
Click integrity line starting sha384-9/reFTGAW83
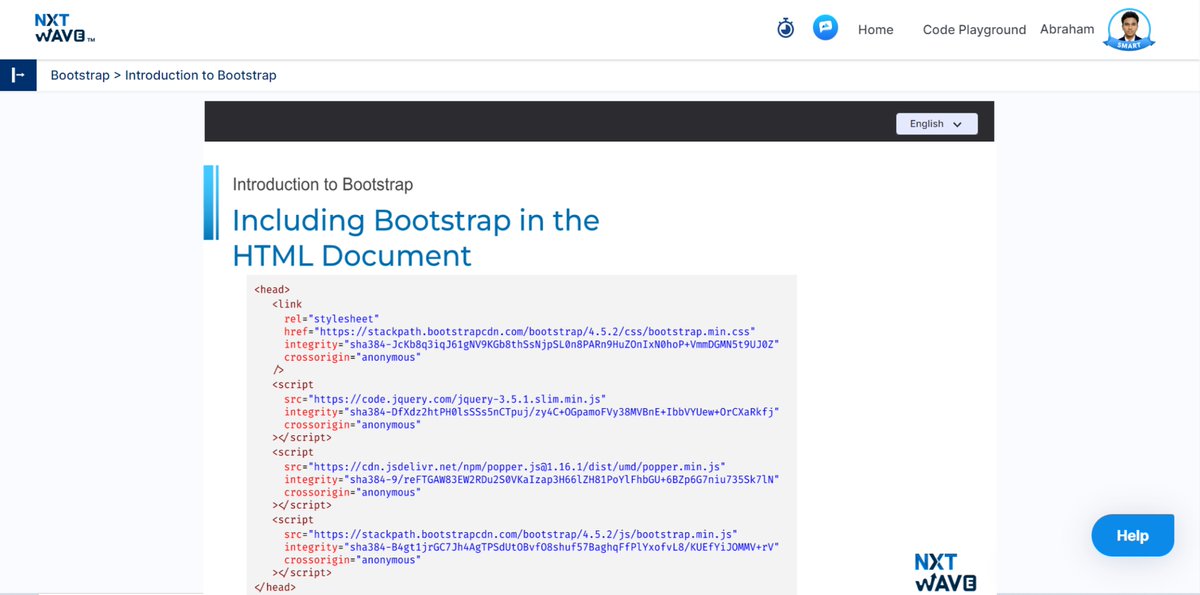[x=531, y=480]
